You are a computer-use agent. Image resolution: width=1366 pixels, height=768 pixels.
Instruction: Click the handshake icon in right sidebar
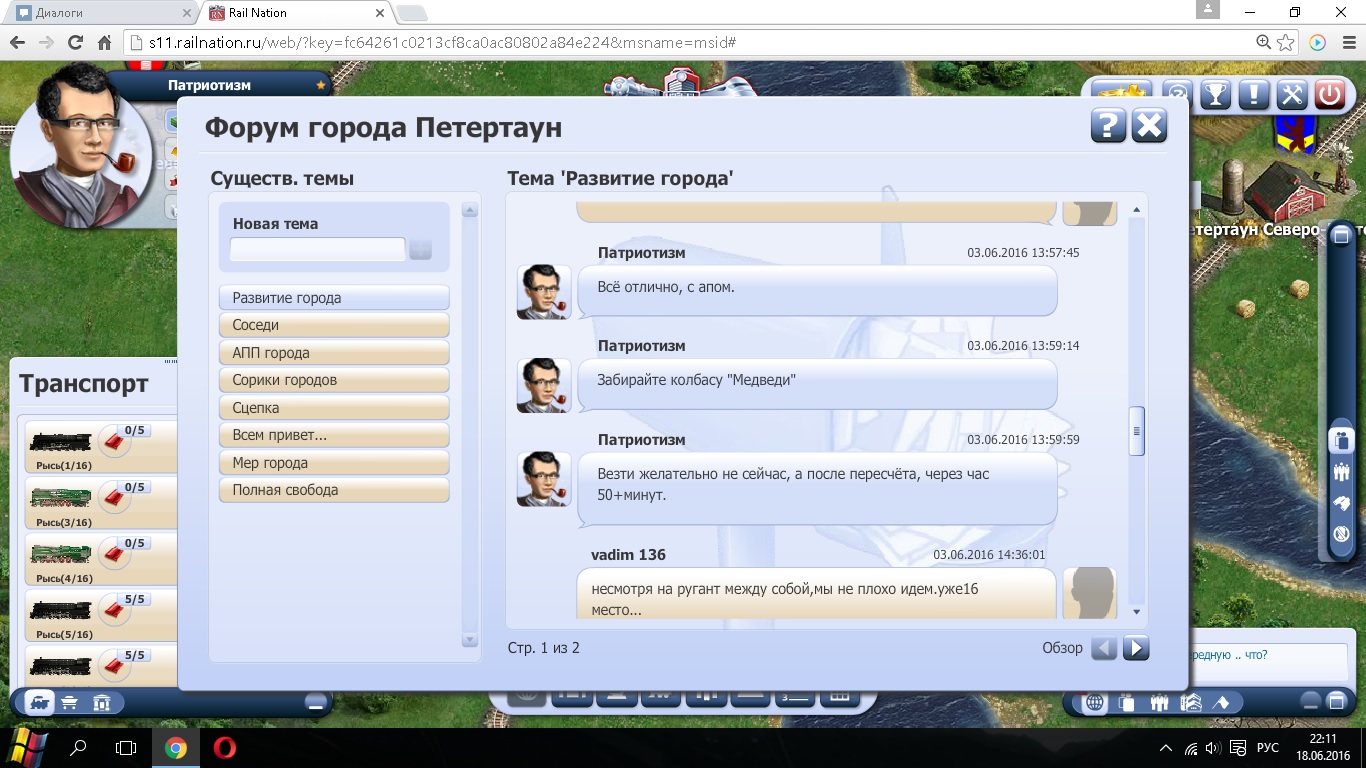(x=1341, y=503)
